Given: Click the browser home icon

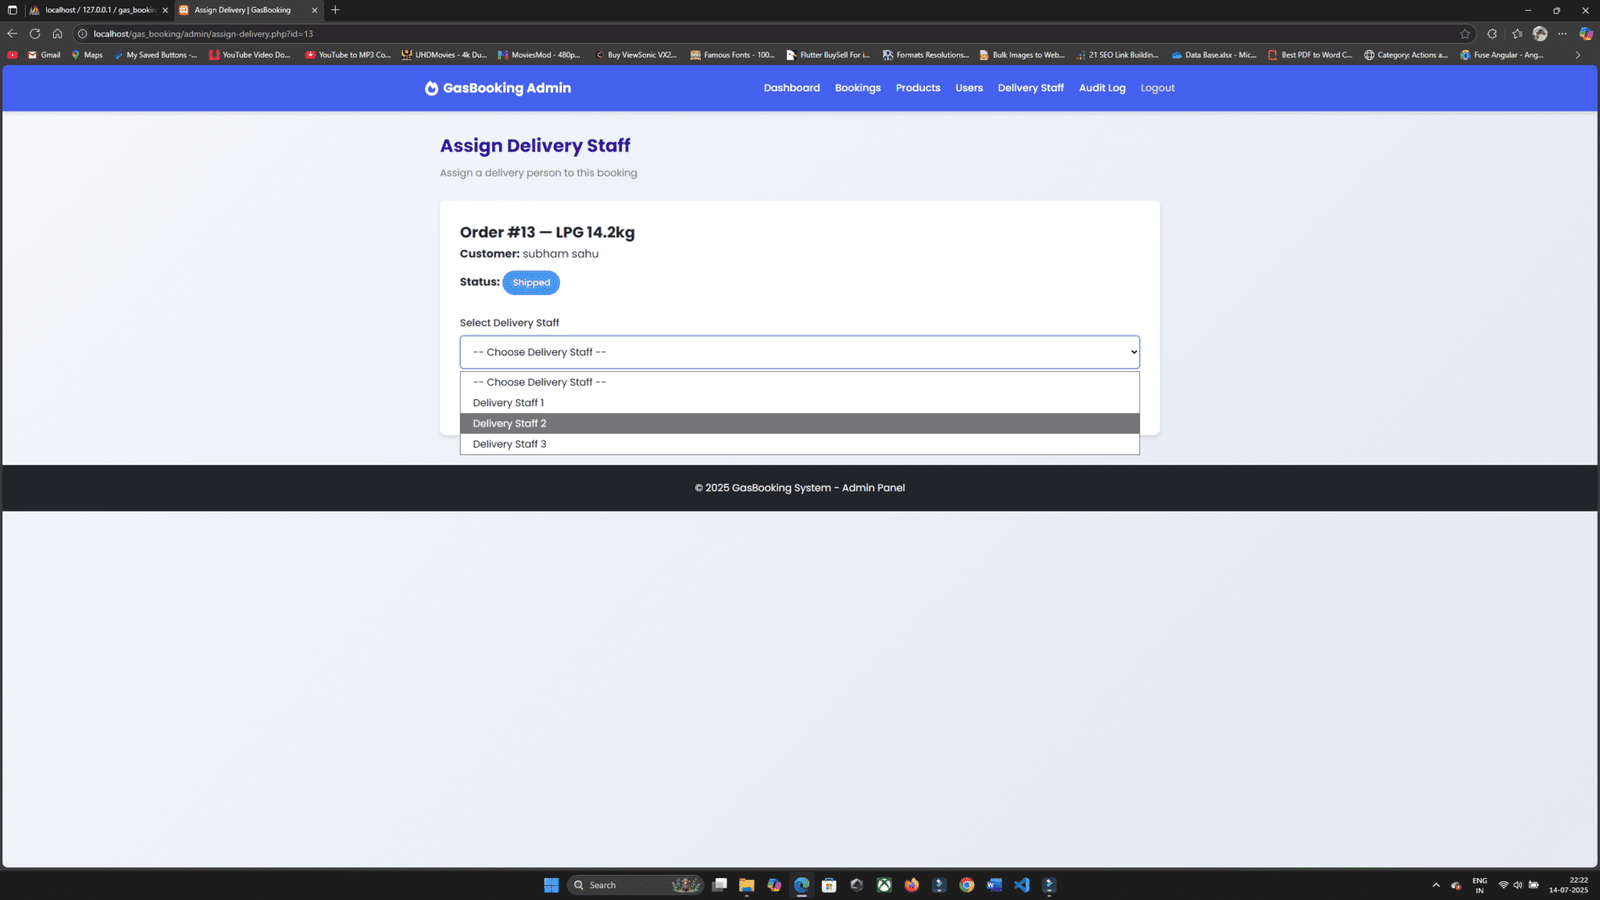Looking at the screenshot, I should [x=58, y=33].
